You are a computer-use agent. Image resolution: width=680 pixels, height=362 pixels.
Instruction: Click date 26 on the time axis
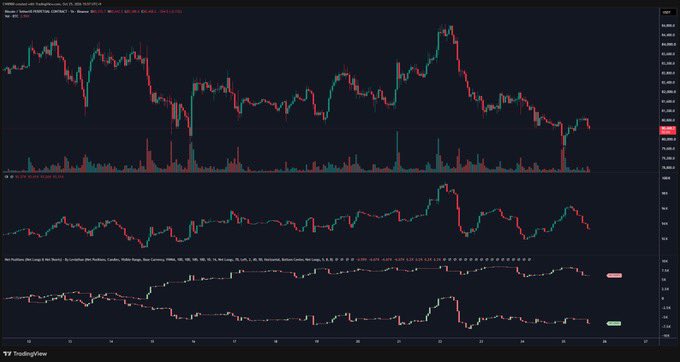click(605, 342)
